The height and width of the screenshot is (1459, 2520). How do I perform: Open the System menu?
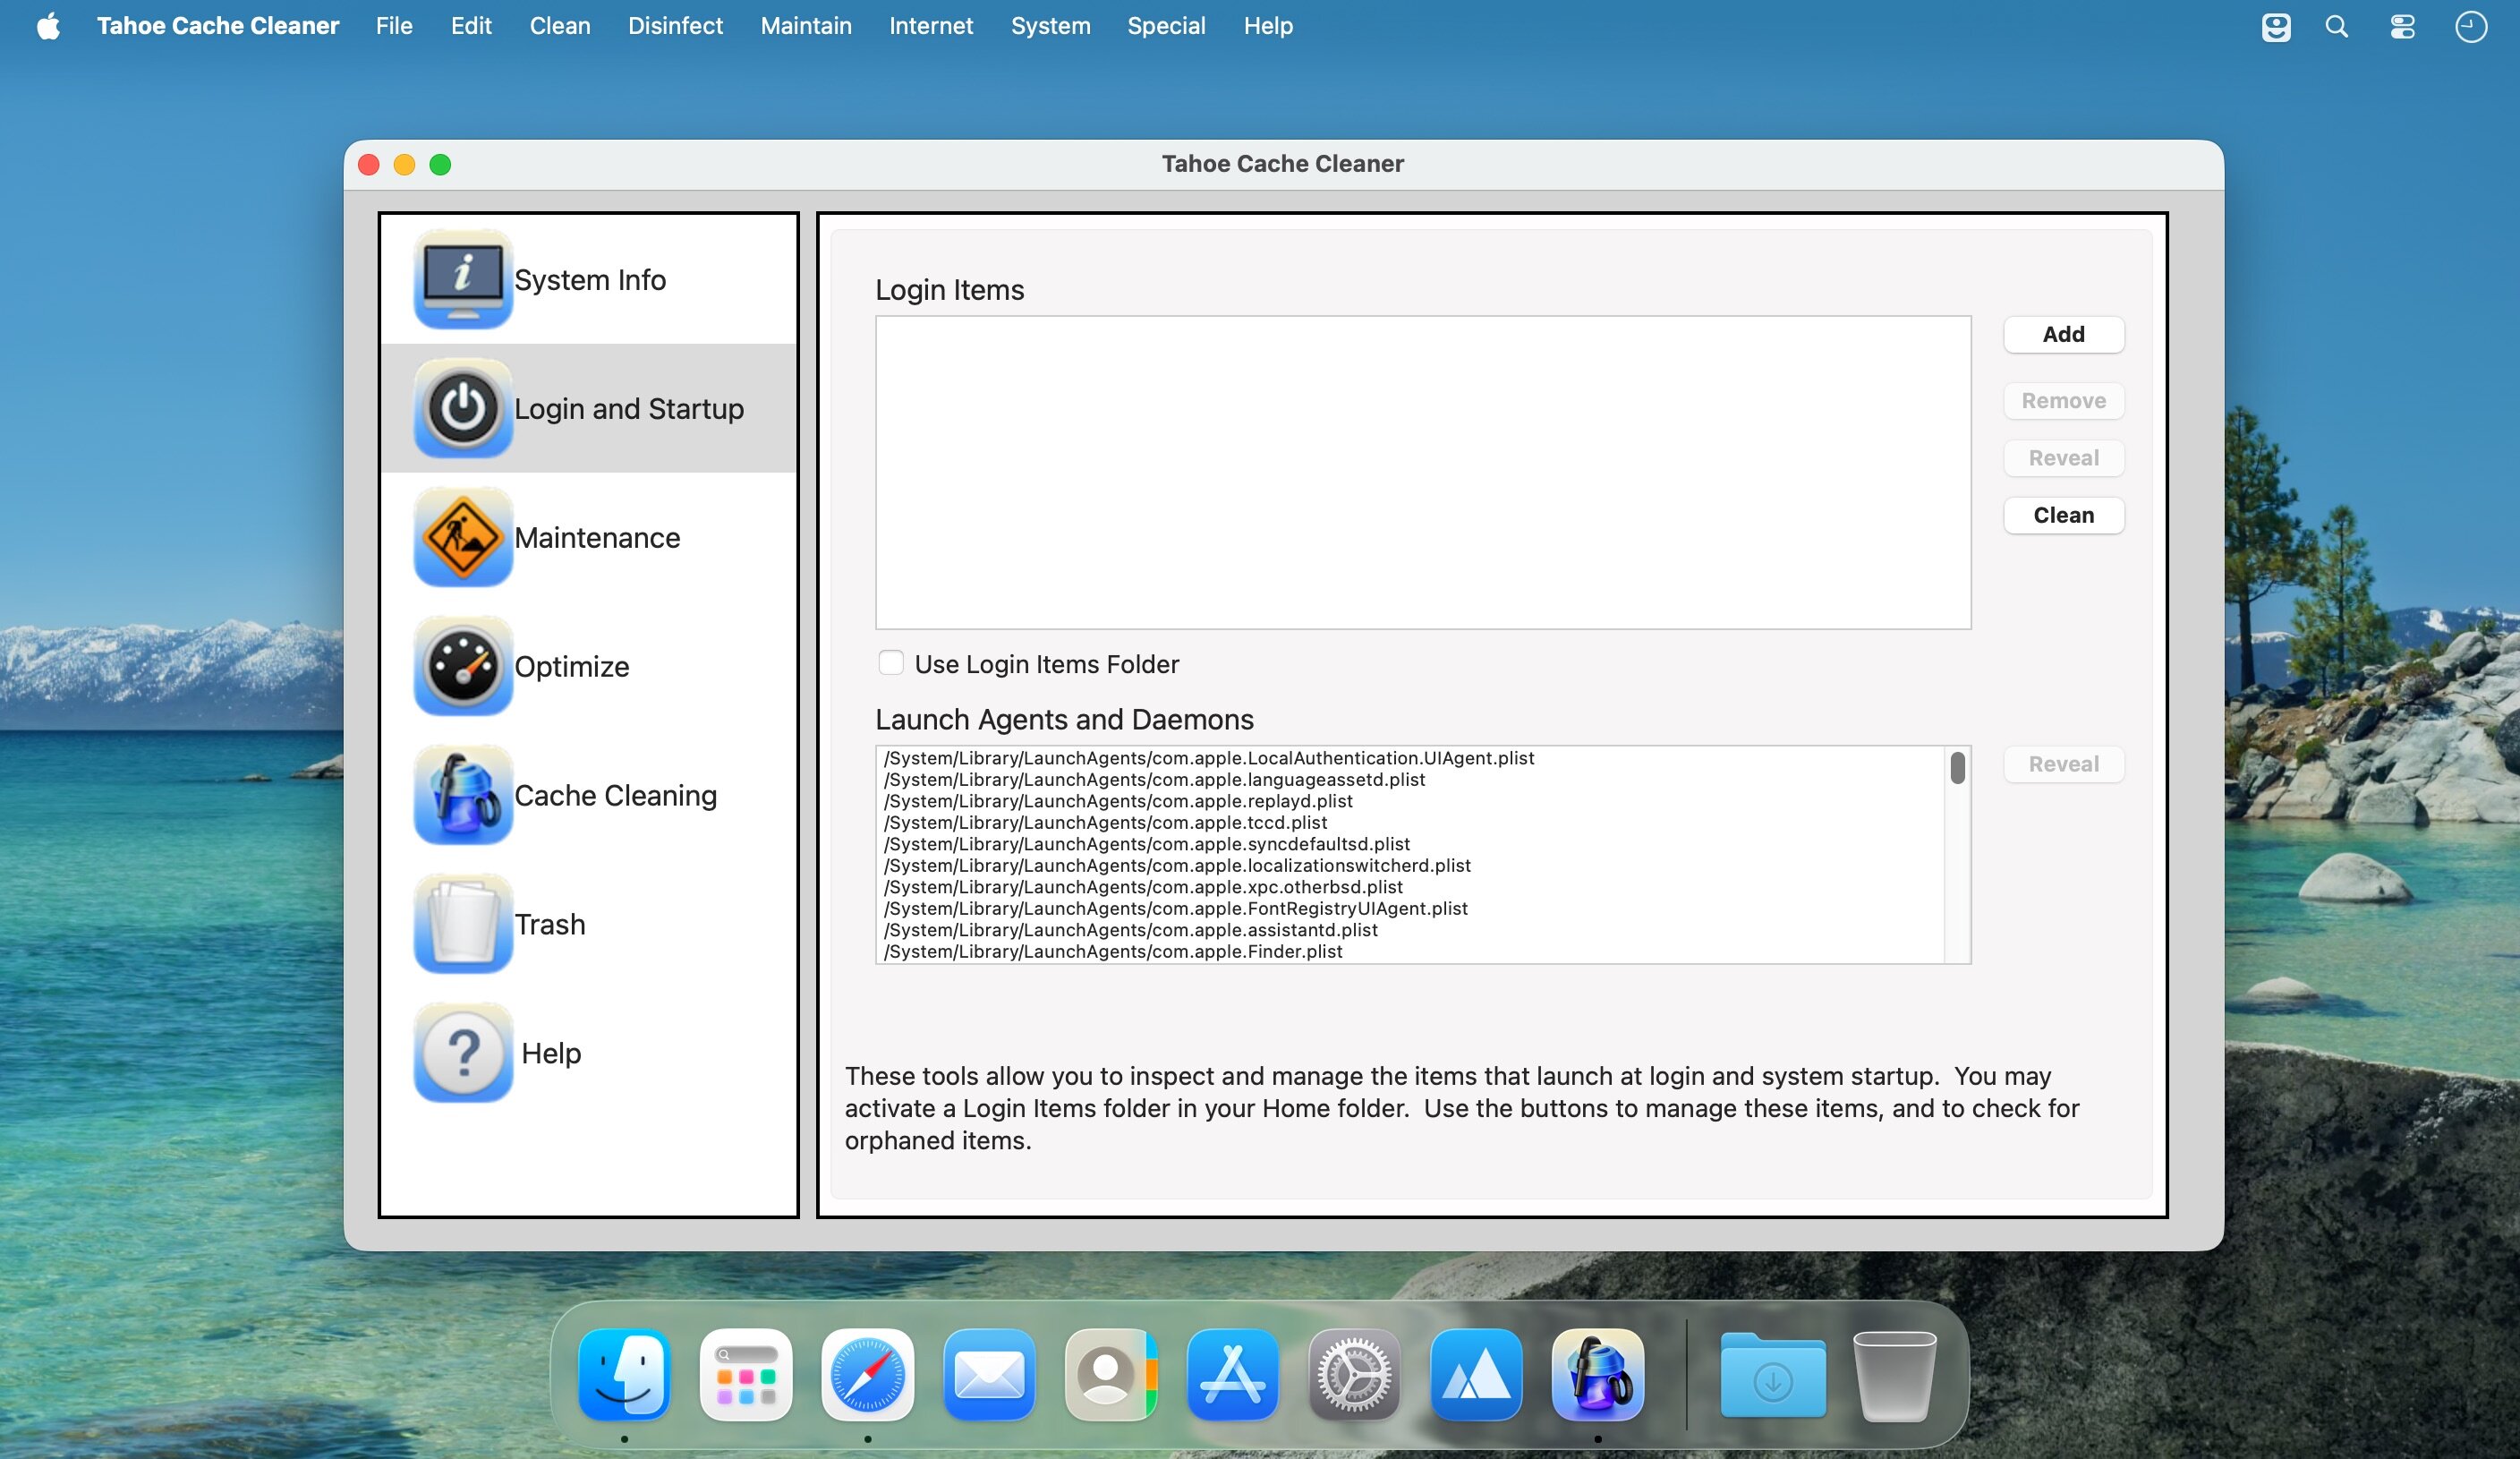1050,26
